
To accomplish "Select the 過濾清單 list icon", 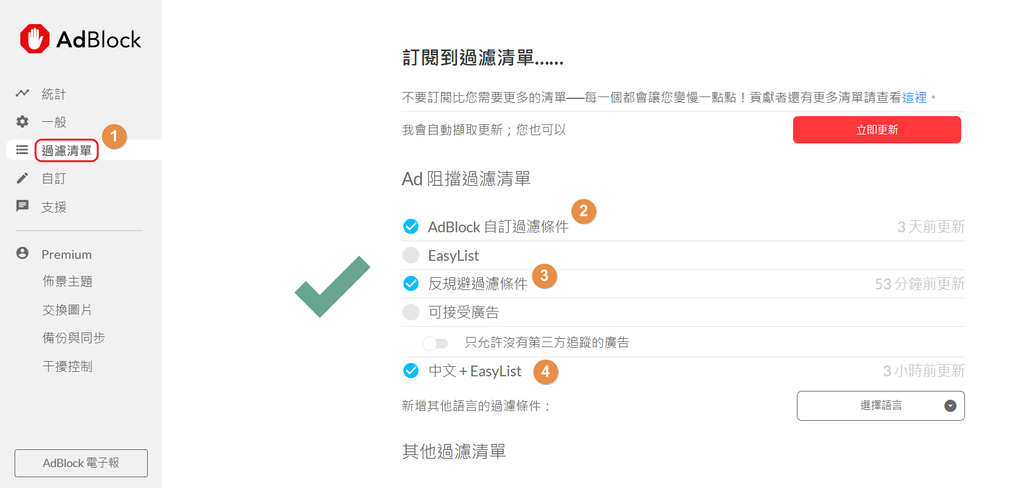I will pos(22,150).
